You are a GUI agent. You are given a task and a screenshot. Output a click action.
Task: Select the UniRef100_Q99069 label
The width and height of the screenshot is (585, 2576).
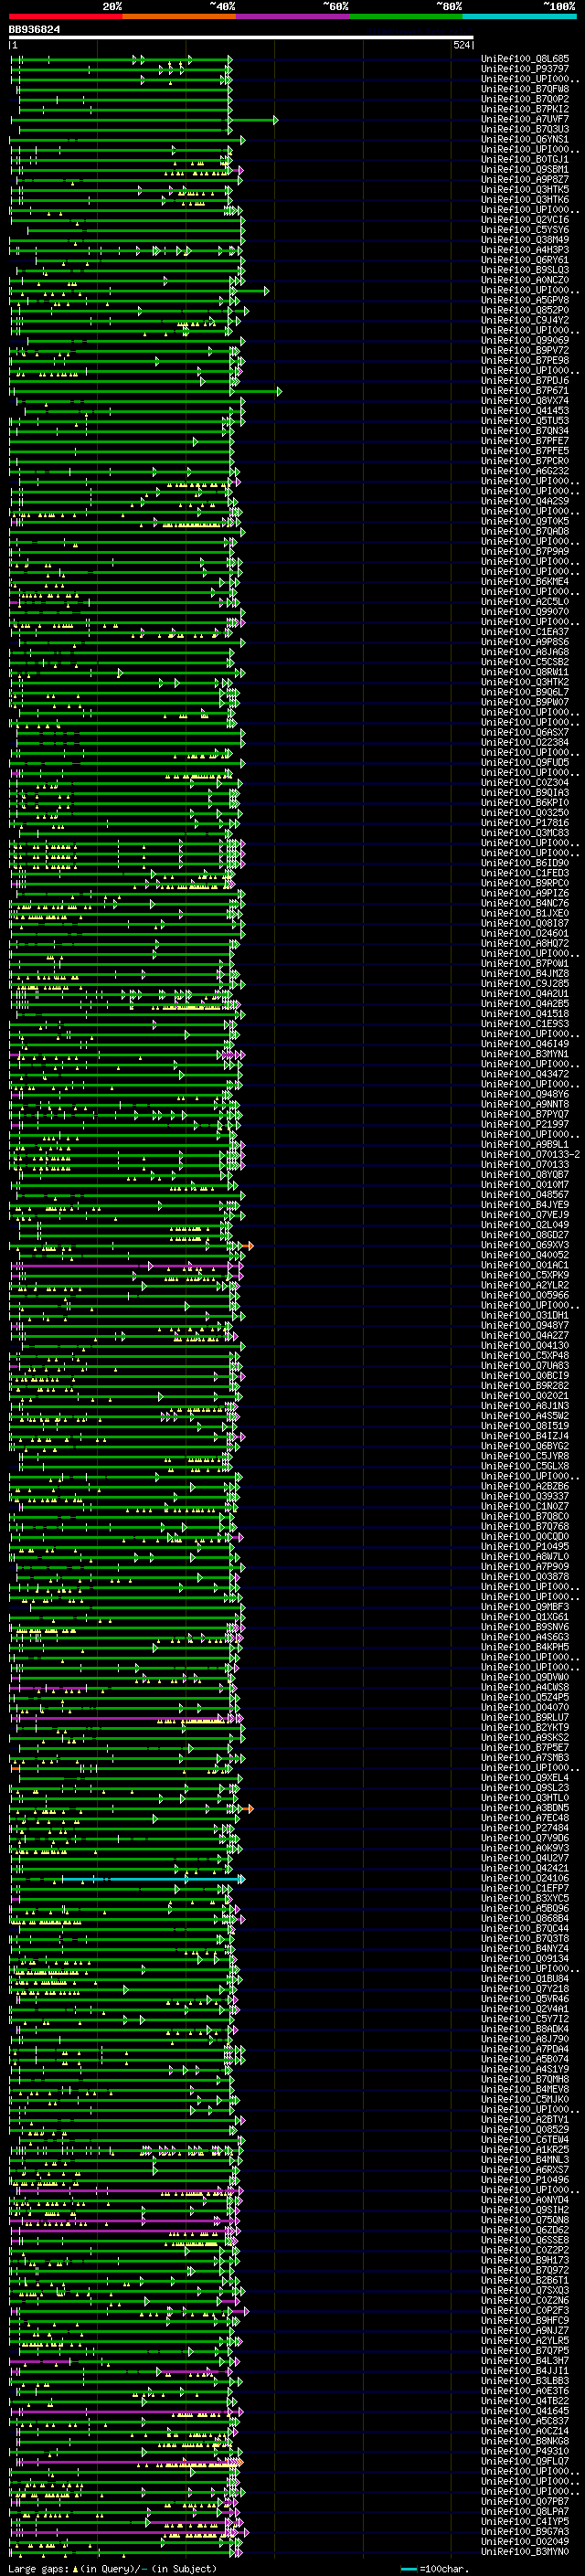(525, 340)
